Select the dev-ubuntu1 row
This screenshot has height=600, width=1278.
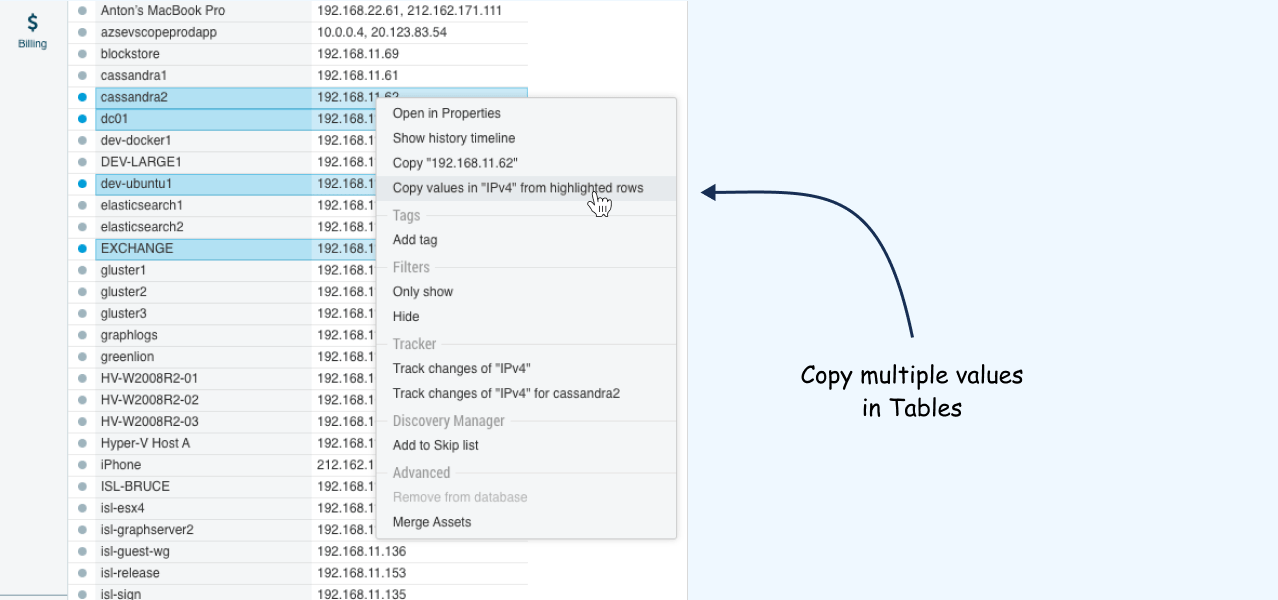235,184
